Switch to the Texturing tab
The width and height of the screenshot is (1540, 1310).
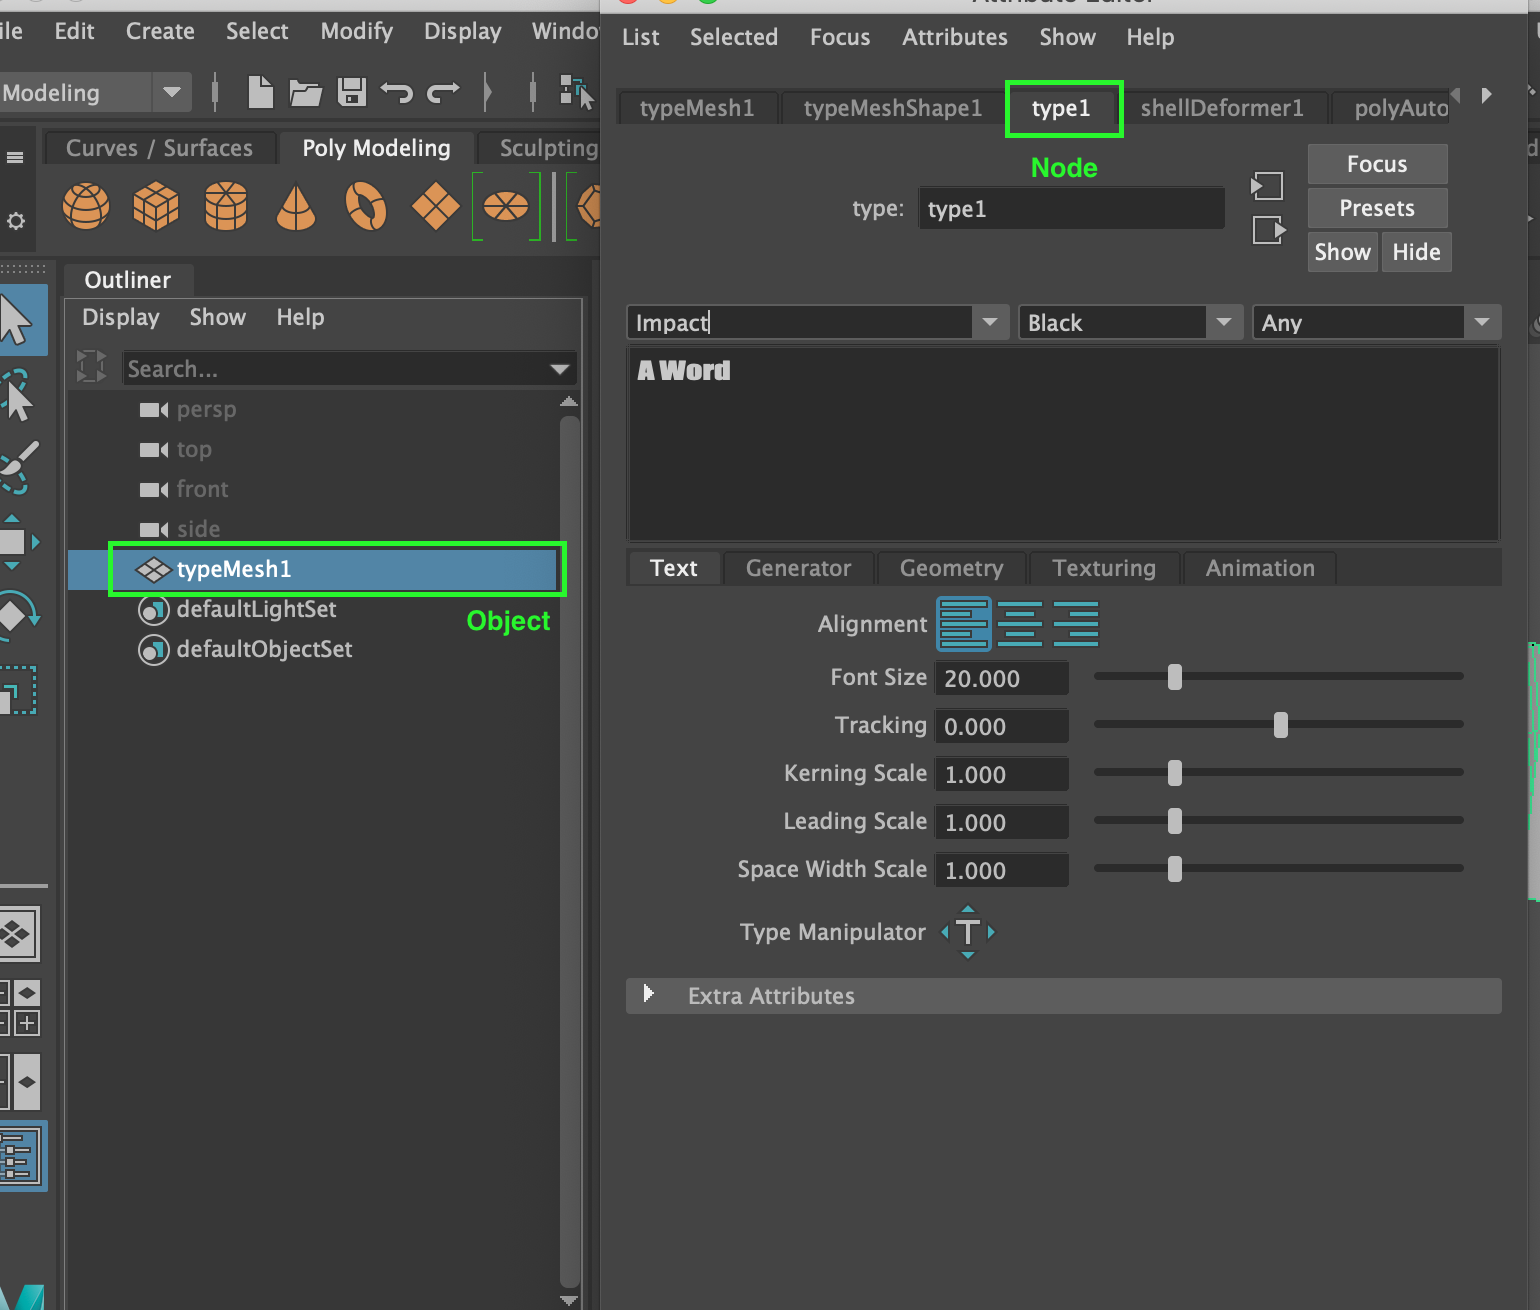[x=1104, y=568]
